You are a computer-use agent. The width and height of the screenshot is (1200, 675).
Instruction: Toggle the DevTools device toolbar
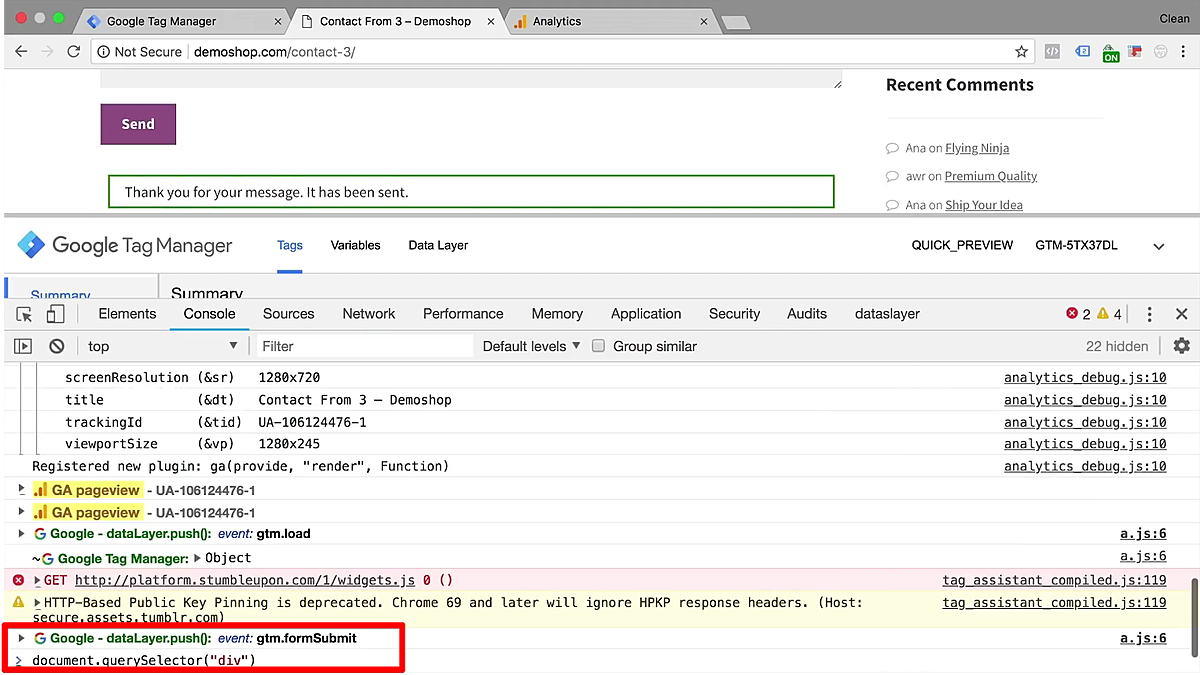(55, 314)
